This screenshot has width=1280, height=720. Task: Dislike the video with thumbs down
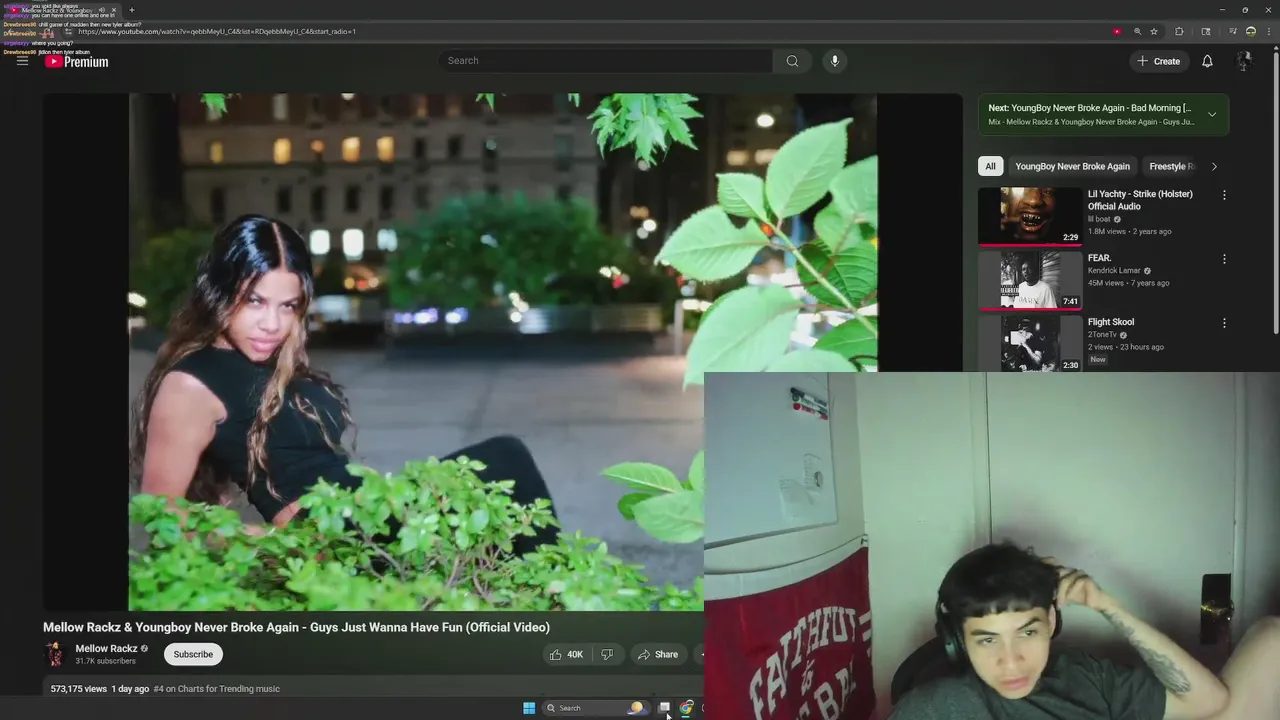607,654
